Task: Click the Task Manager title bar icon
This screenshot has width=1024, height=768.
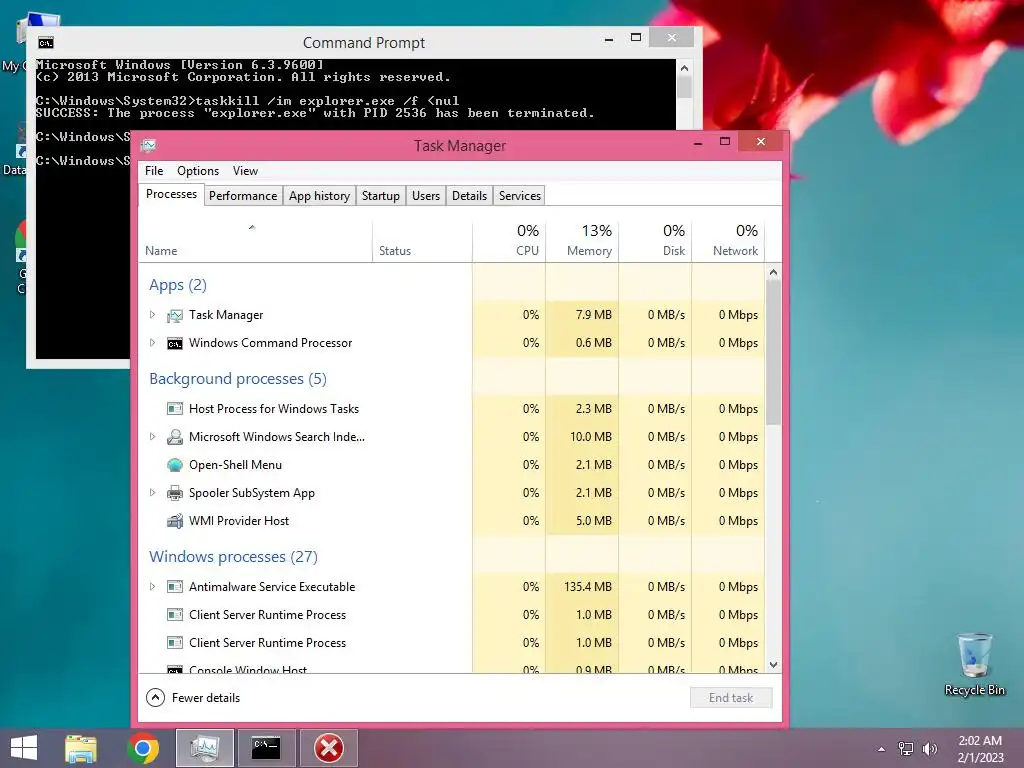Action: pyautogui.click(x=148, y=145)
